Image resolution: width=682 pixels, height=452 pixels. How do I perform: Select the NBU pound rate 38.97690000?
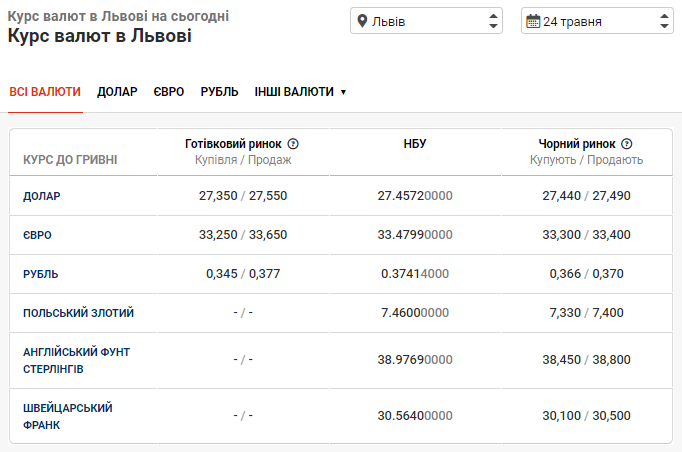[x=415, y=359]
